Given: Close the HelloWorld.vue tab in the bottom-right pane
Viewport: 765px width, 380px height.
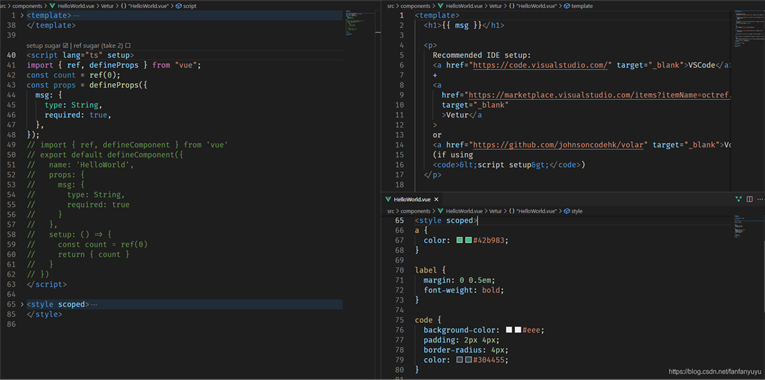Looking at the screenshot, I should coord(436,199).
